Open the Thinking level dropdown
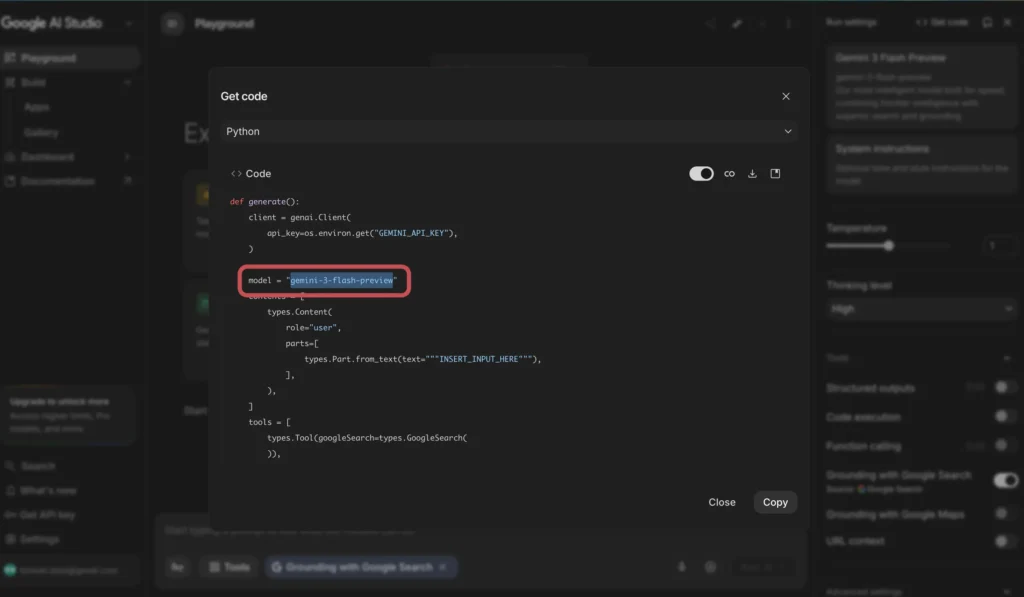Screen dimensions: 1024x597 tap(921, 309)
